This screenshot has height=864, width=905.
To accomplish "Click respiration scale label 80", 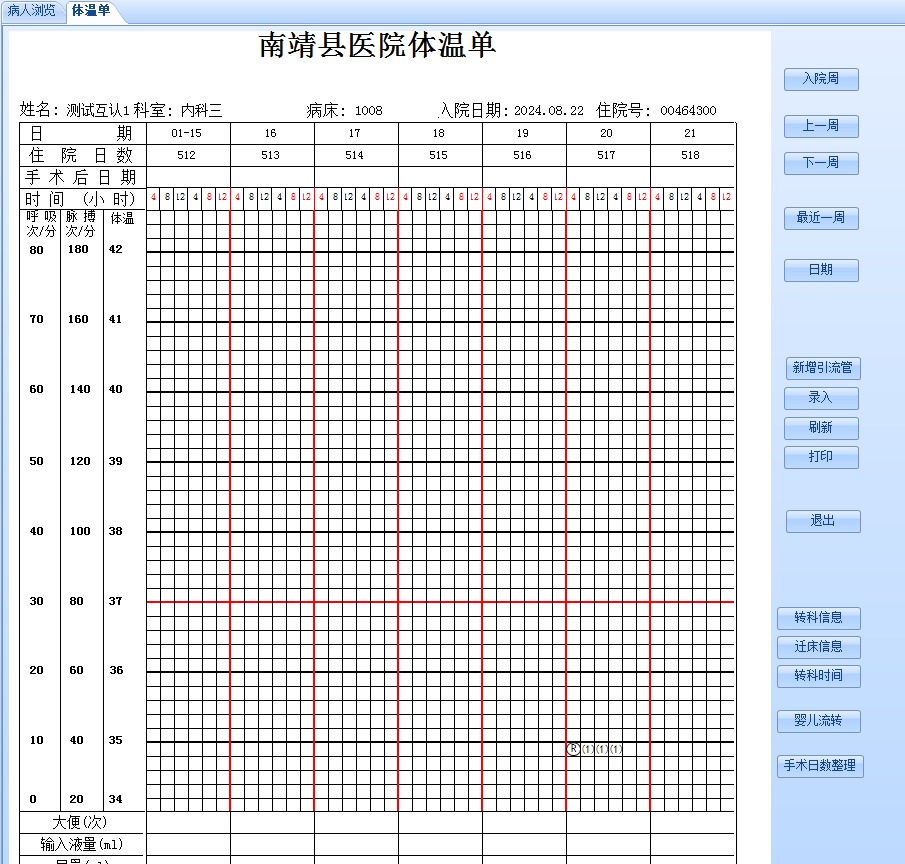I will tap(36, 250).
